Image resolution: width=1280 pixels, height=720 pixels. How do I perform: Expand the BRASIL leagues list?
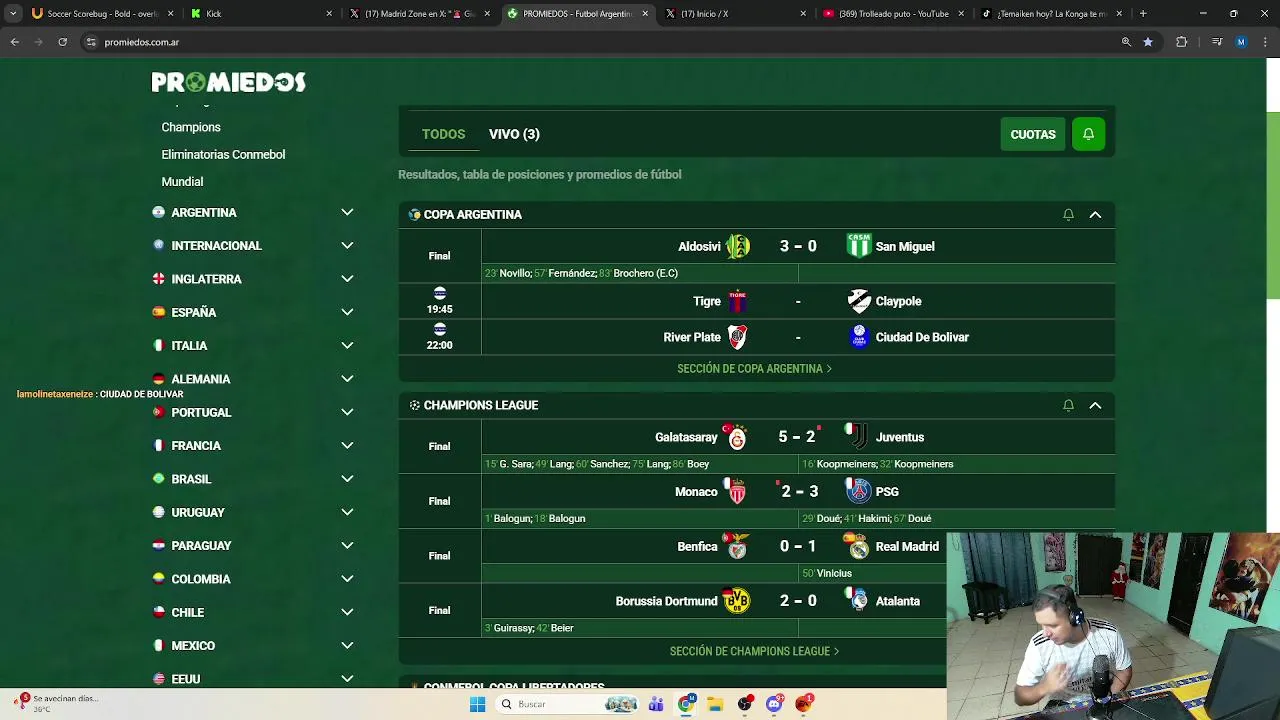pos(347,479)
